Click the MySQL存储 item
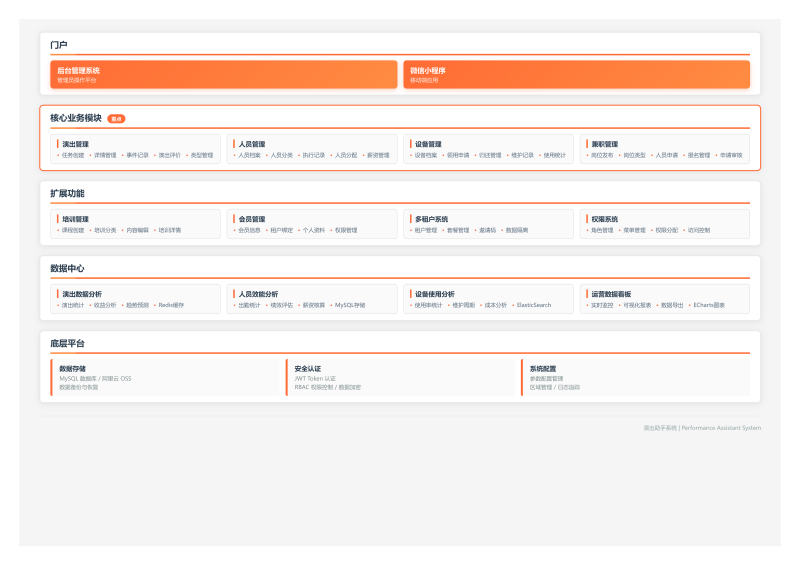The image size is (800, 565). coord(349,305)
